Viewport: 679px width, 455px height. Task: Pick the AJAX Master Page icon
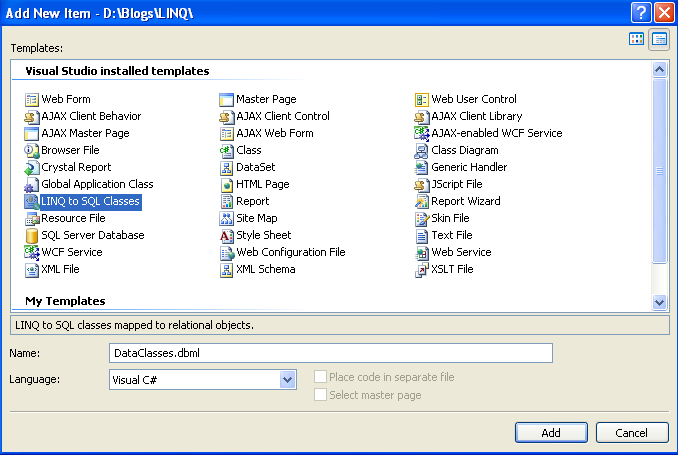click(31, 133)
